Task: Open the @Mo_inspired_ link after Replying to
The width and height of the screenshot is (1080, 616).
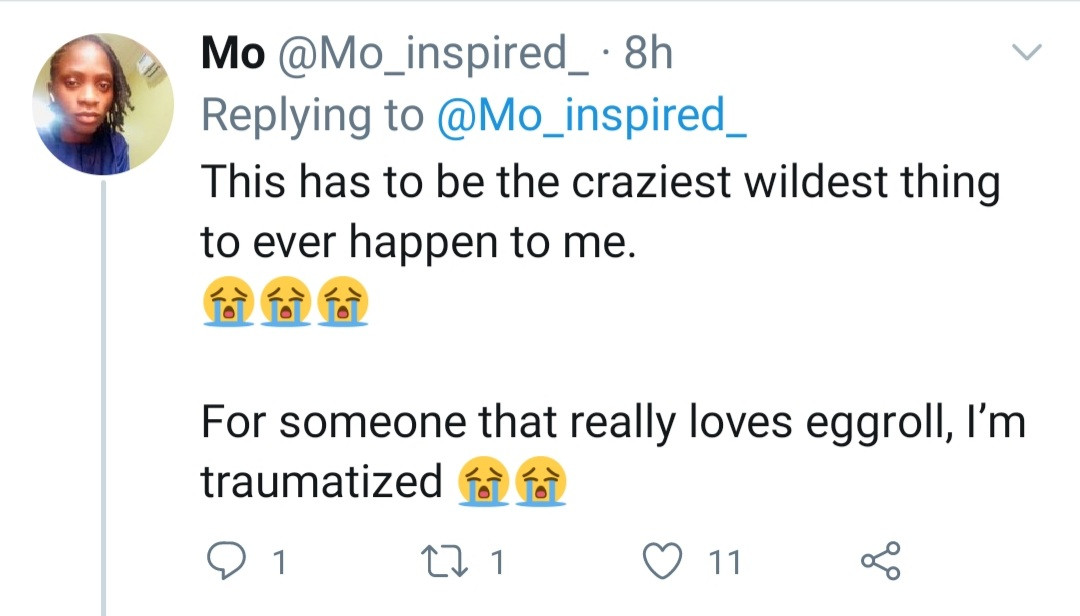Action: pos(591,117)
